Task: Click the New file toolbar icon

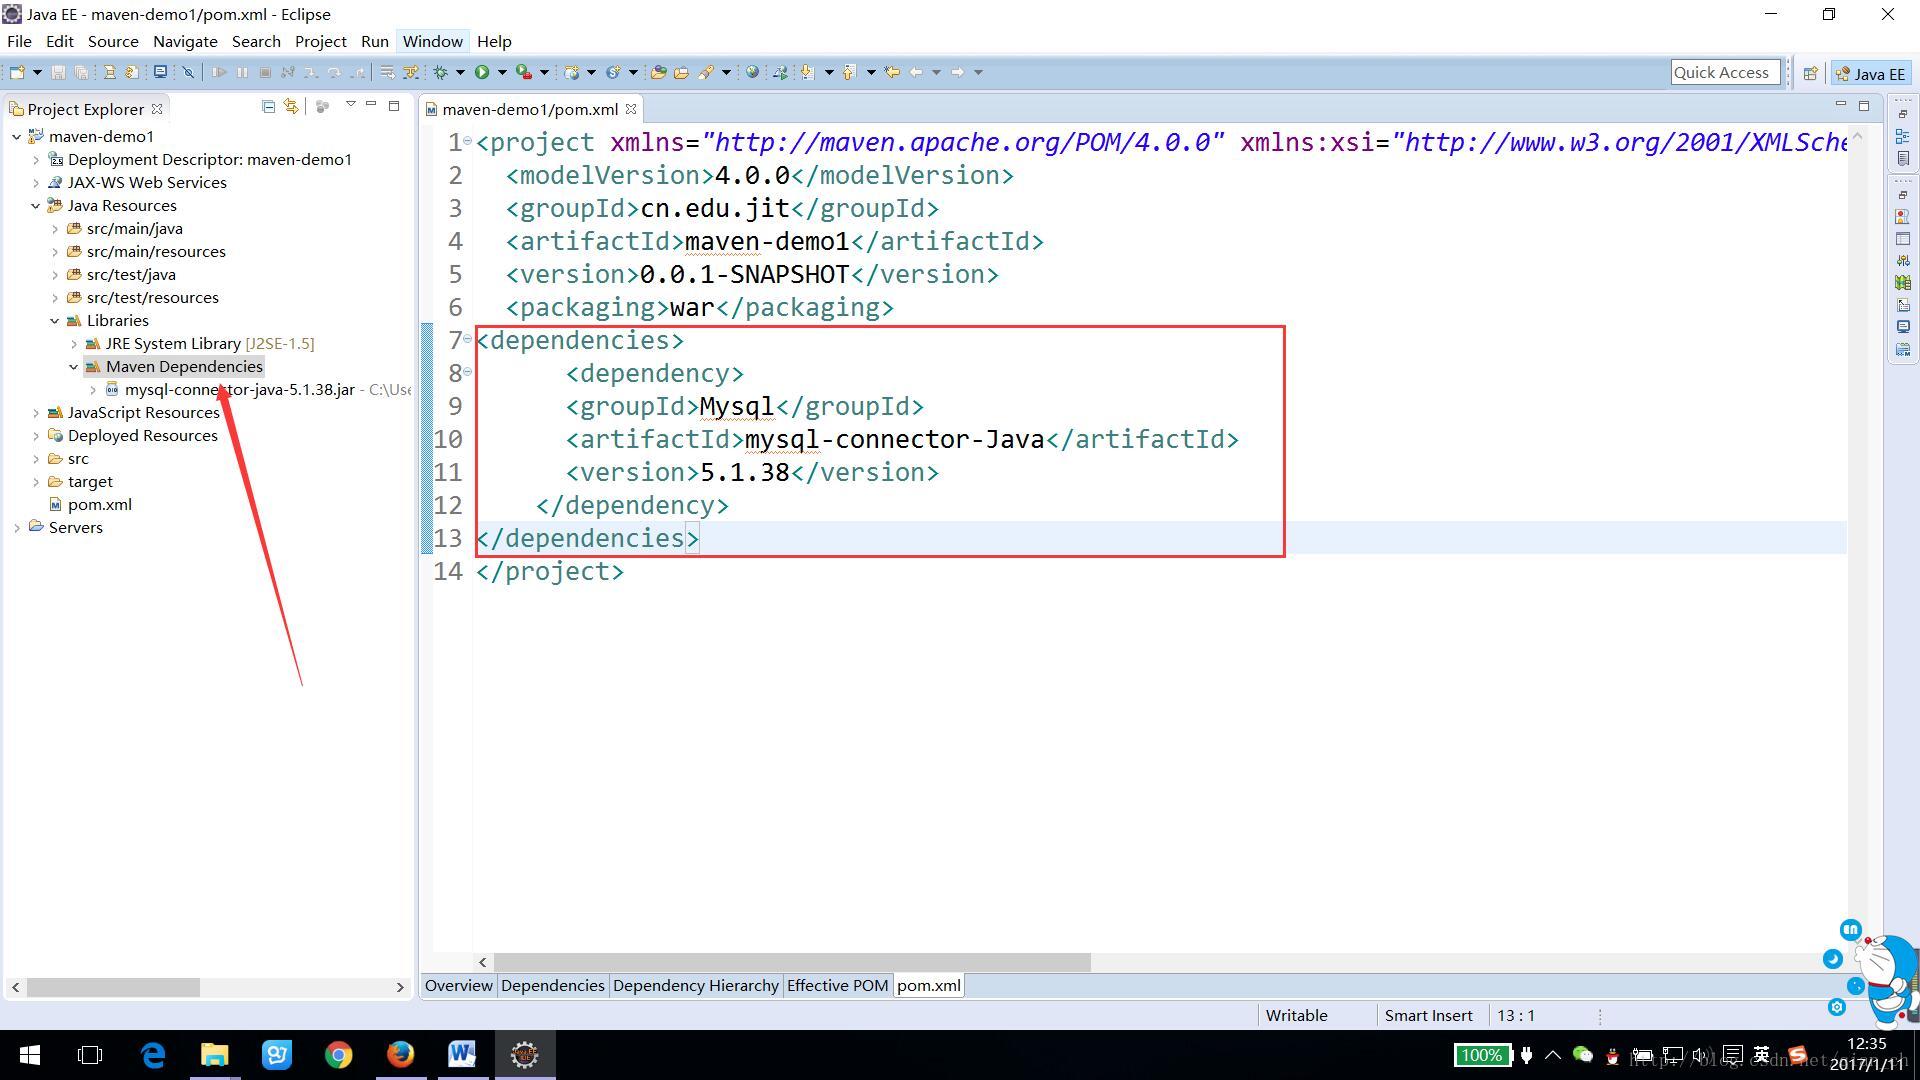Action: [17, 72]
